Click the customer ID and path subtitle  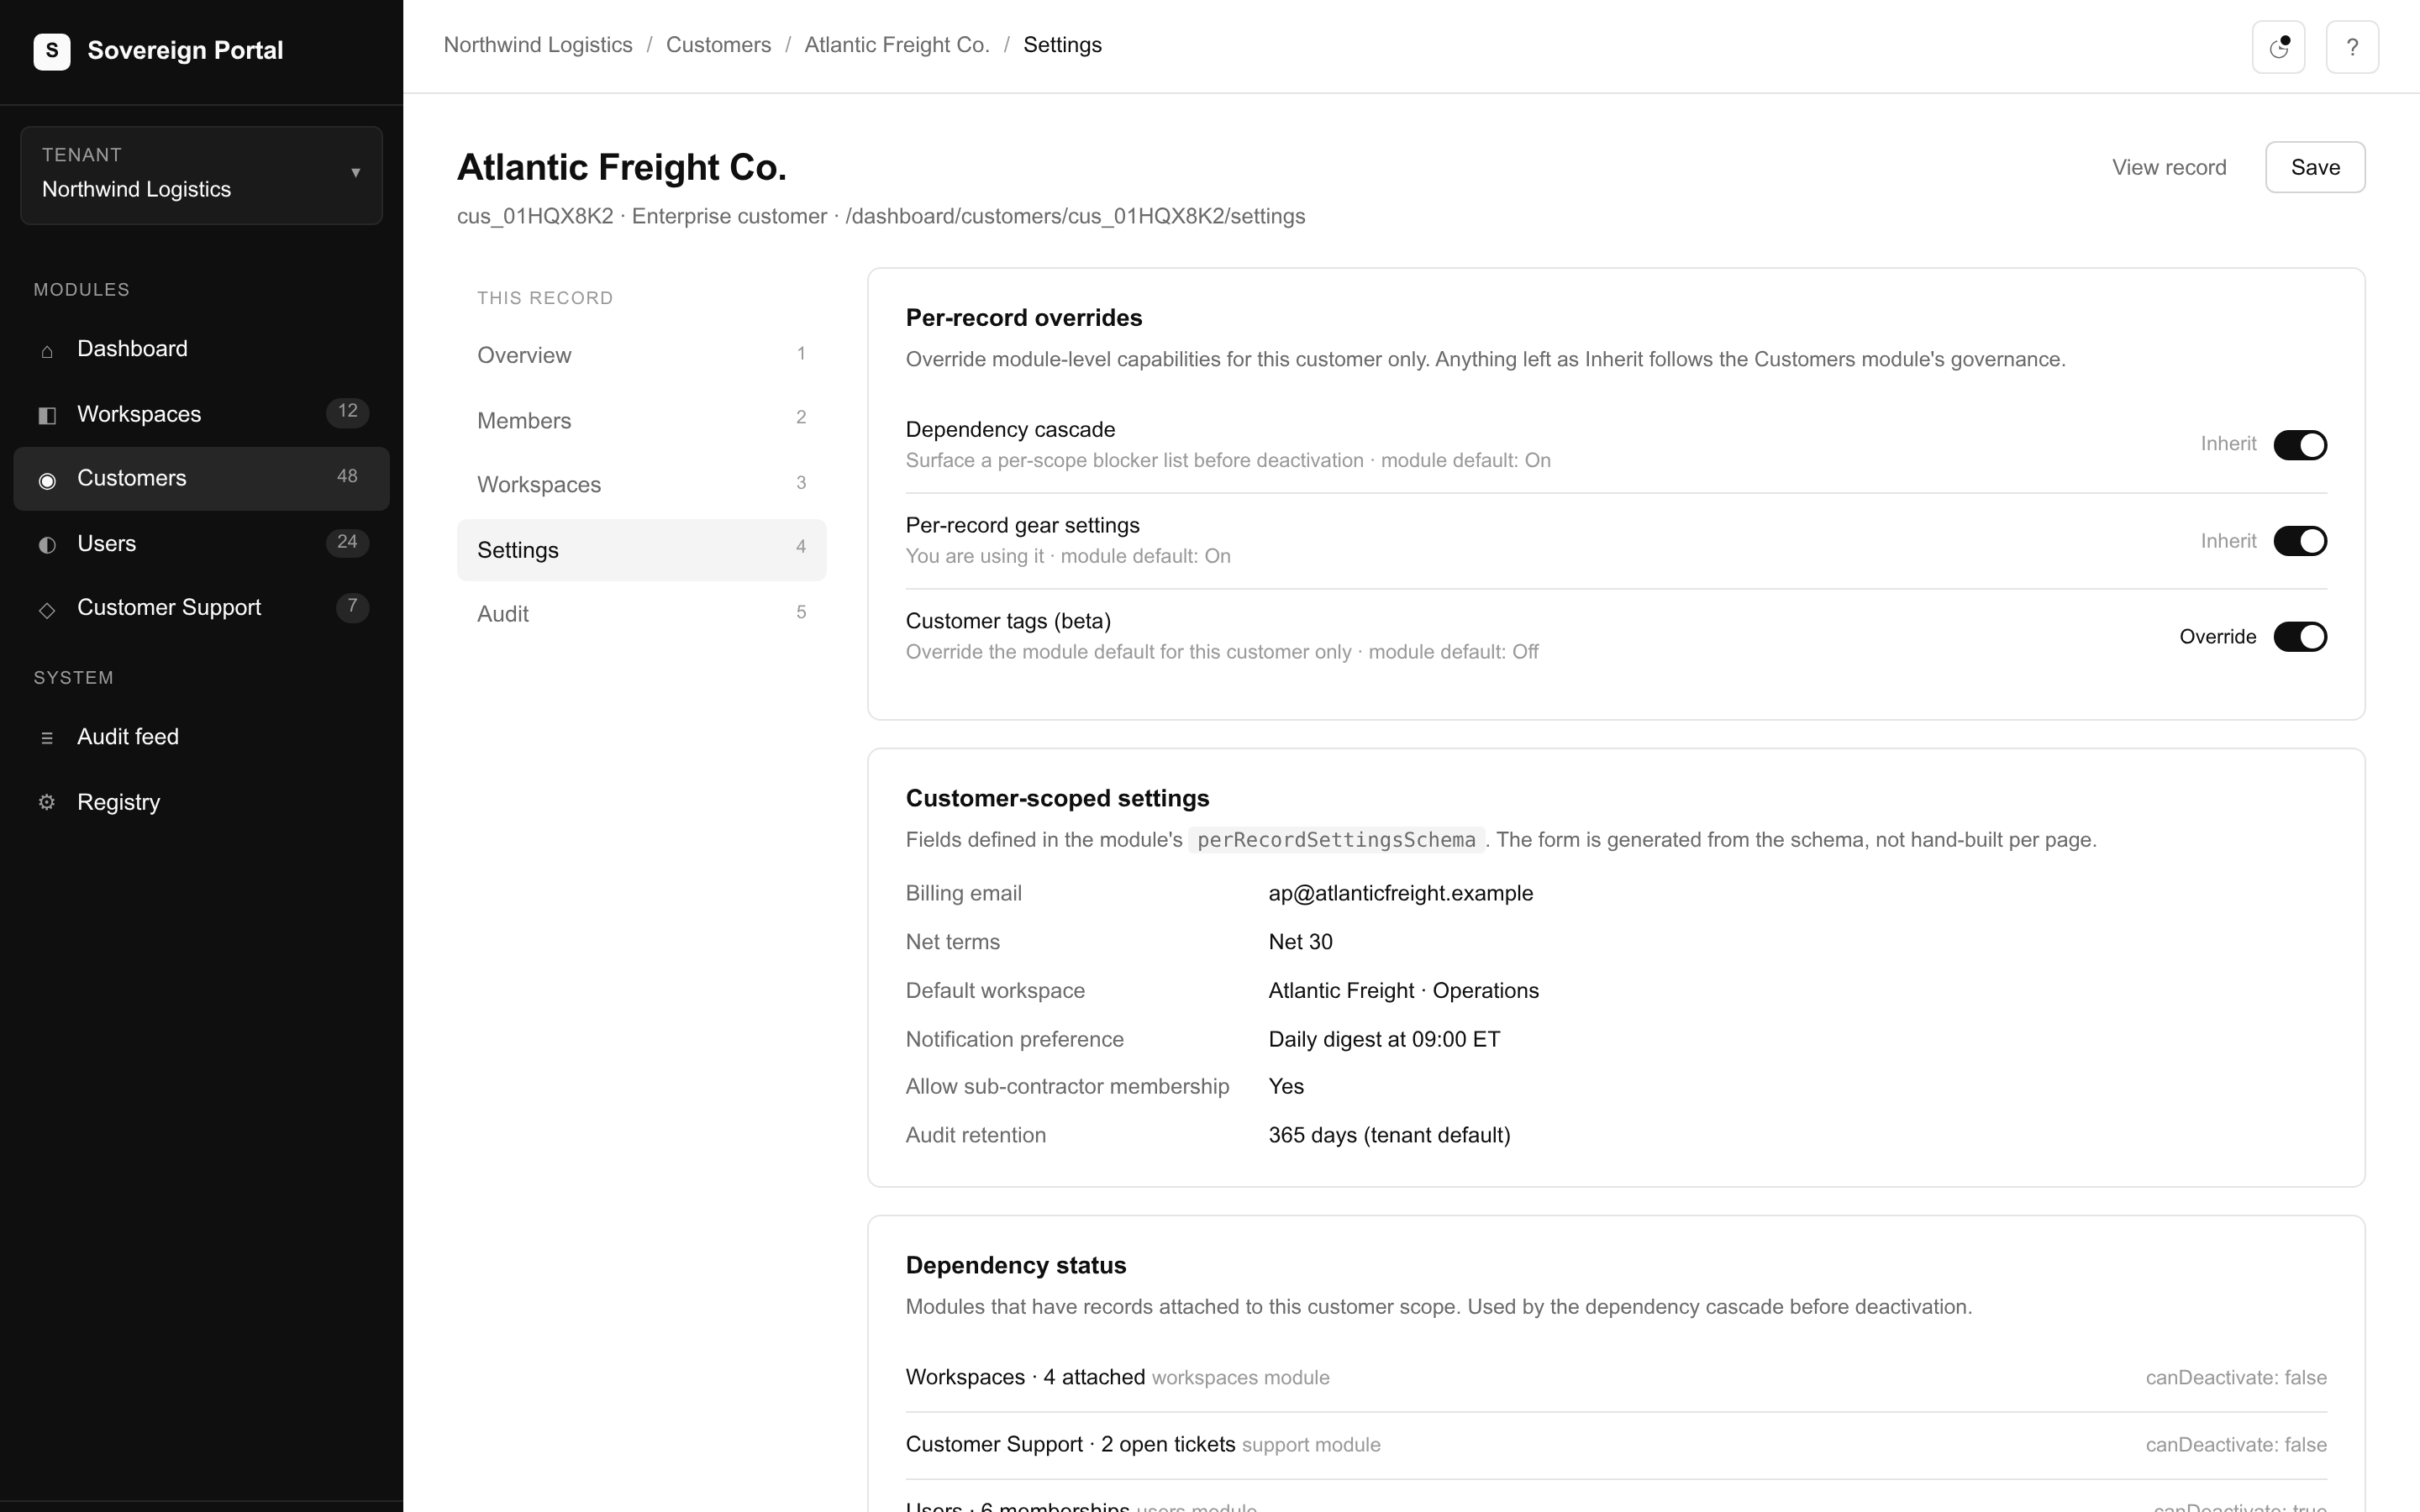point(881,216)
